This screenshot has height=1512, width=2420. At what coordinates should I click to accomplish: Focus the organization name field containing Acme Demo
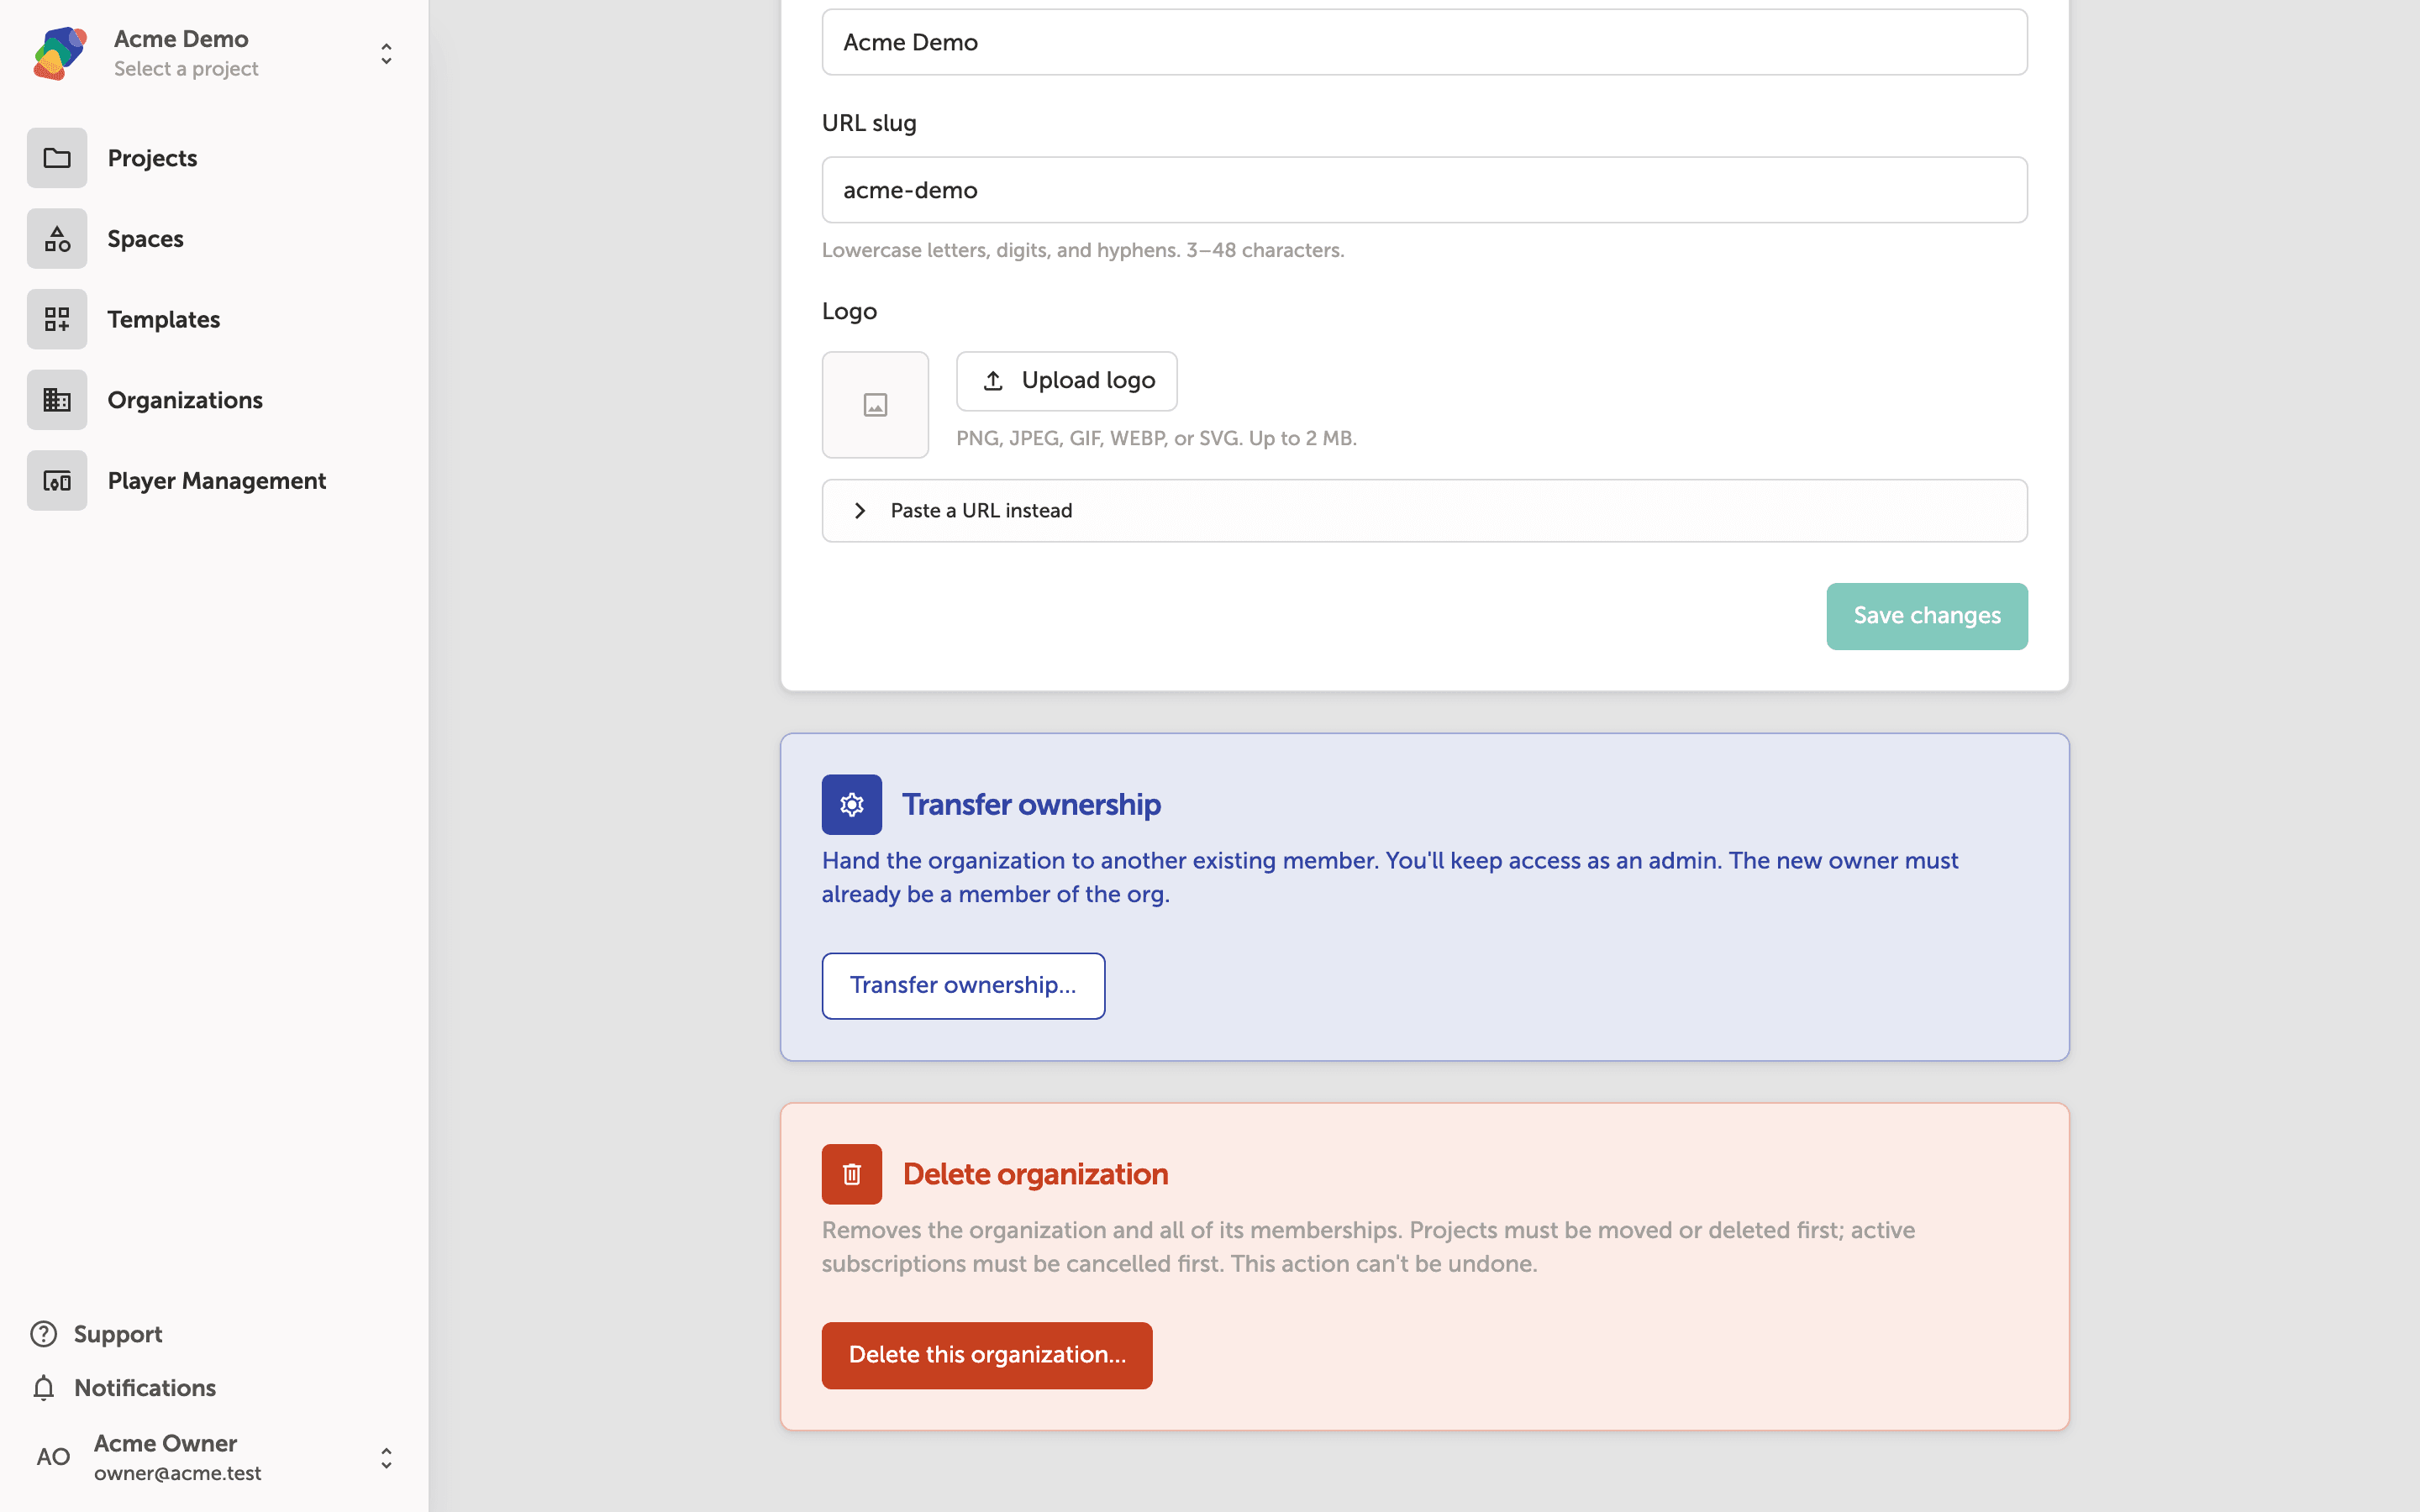[x=1424, y=42]
